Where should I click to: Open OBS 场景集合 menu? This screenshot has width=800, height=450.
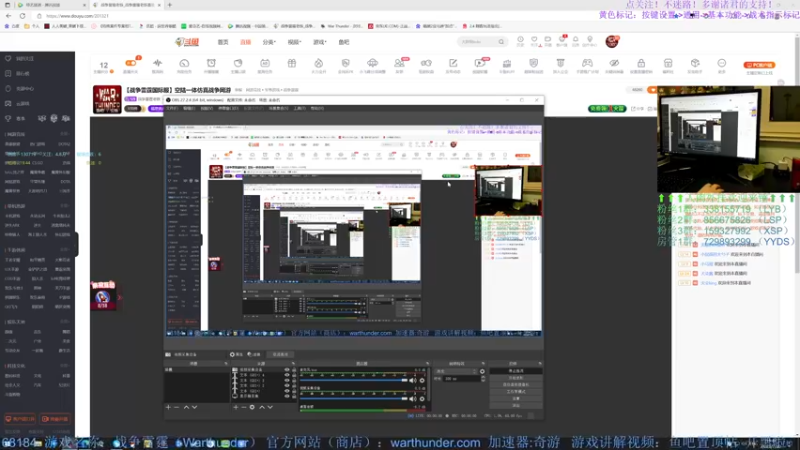279,108
